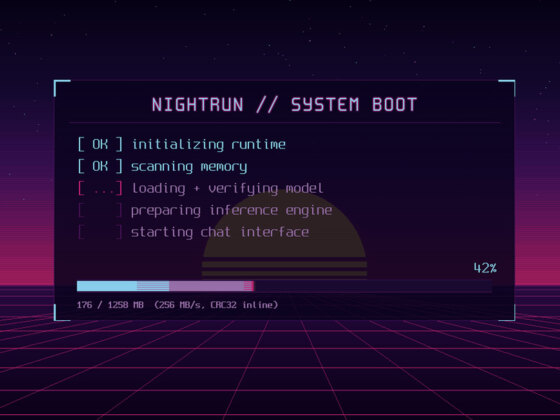Click the empty brackets beside preparing inference engine
The image size is (560, 420).
click(100, 210)
